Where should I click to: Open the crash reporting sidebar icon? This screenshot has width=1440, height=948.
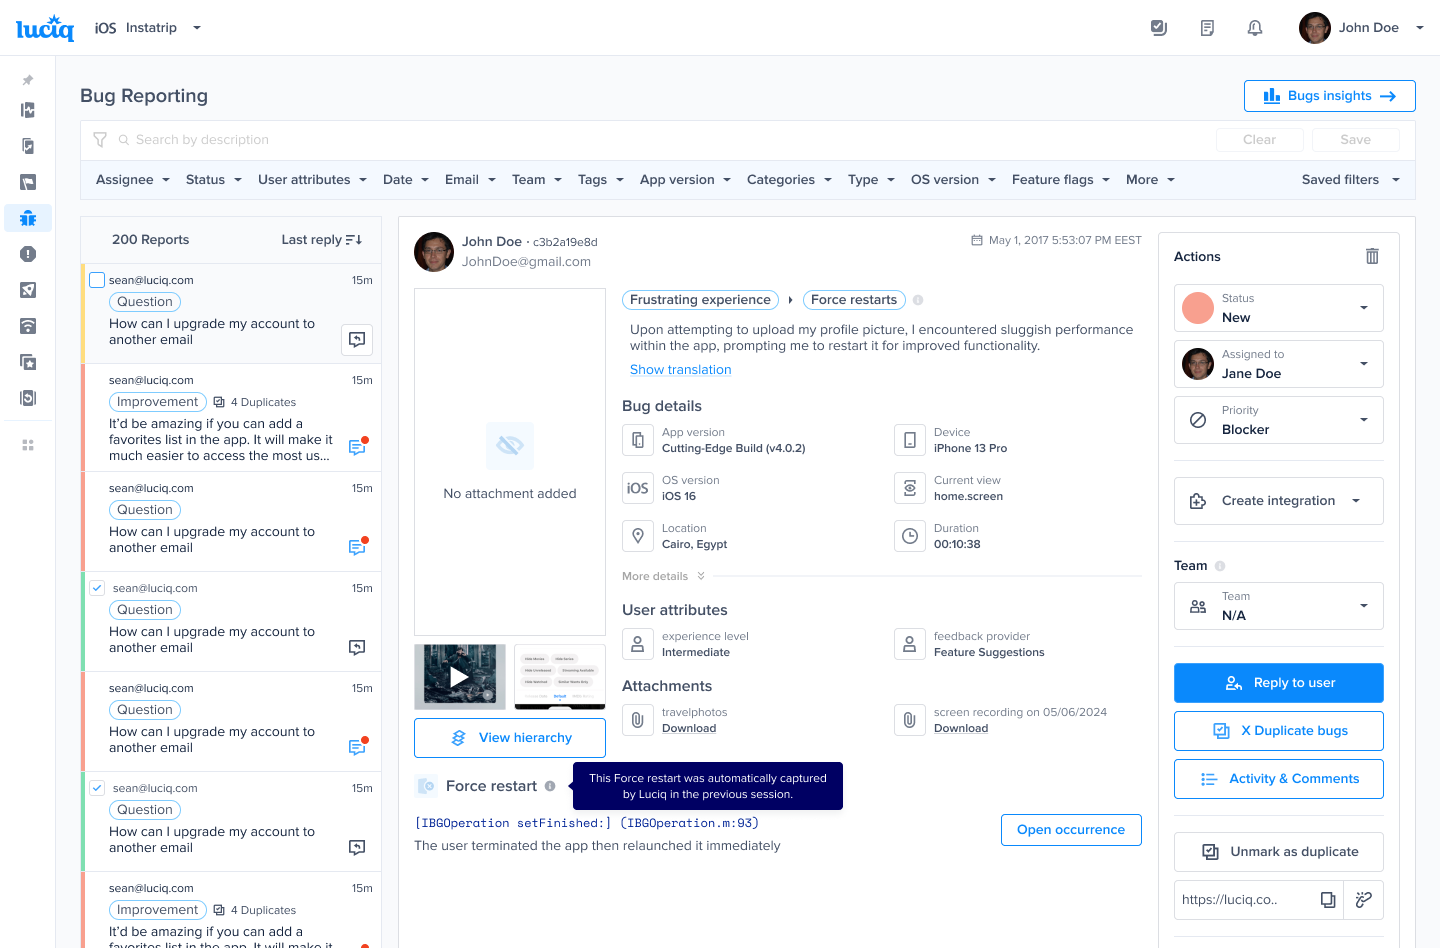click(28, 254)
